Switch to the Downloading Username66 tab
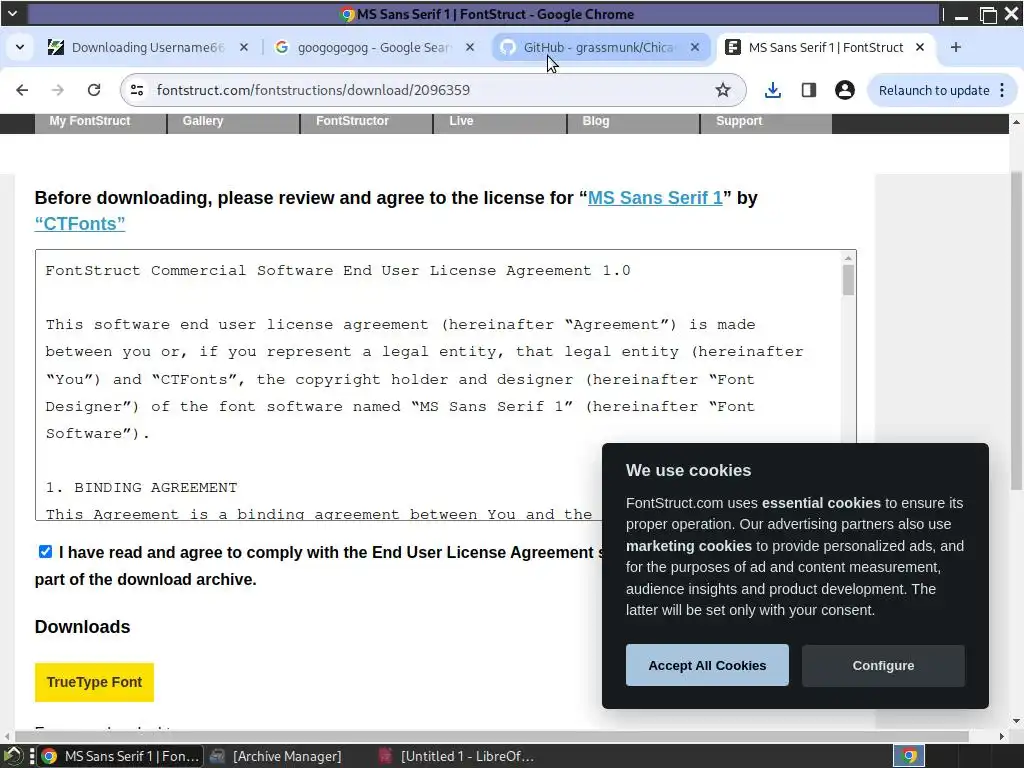The height and width of the screenshot is (768, 1024). tap(148, 47)
